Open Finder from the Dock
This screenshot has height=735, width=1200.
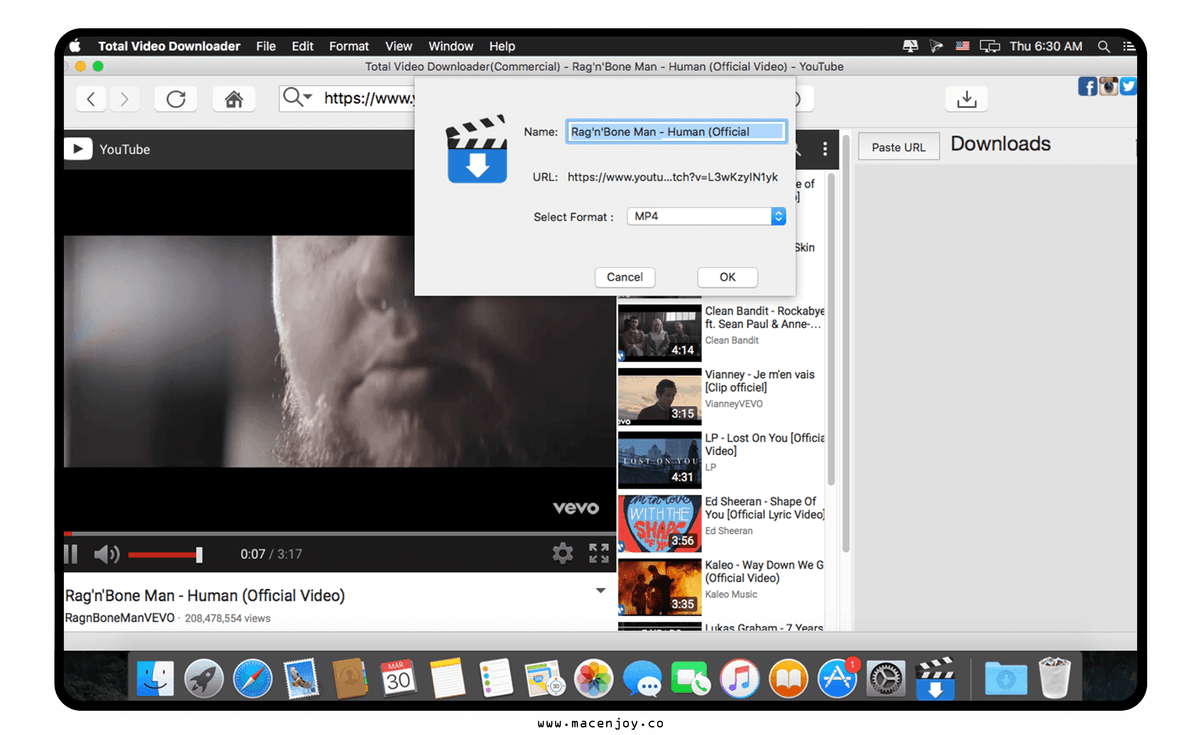(155, 678)
